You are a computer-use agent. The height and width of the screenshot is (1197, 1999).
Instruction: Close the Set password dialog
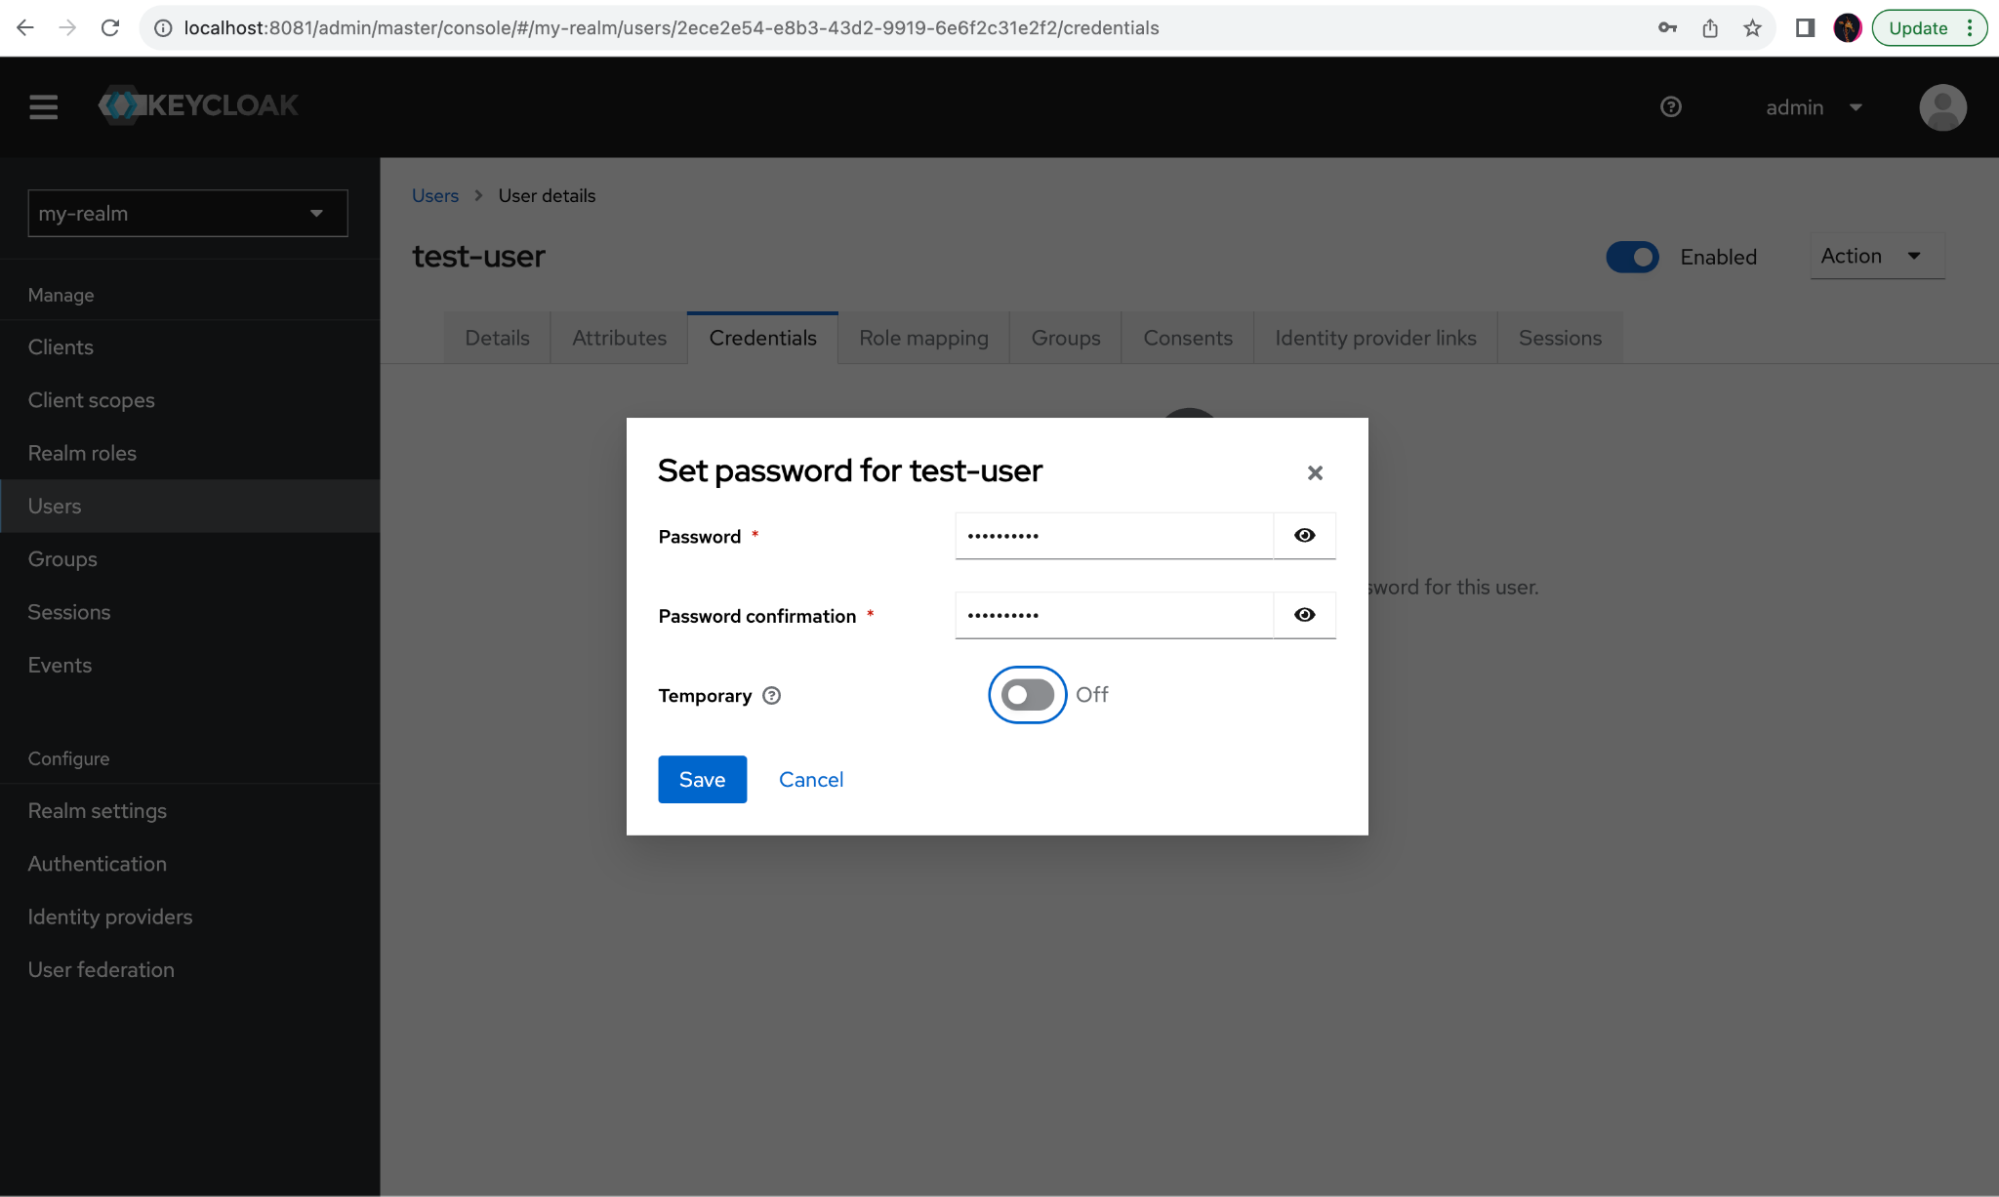coord(1314,473)
